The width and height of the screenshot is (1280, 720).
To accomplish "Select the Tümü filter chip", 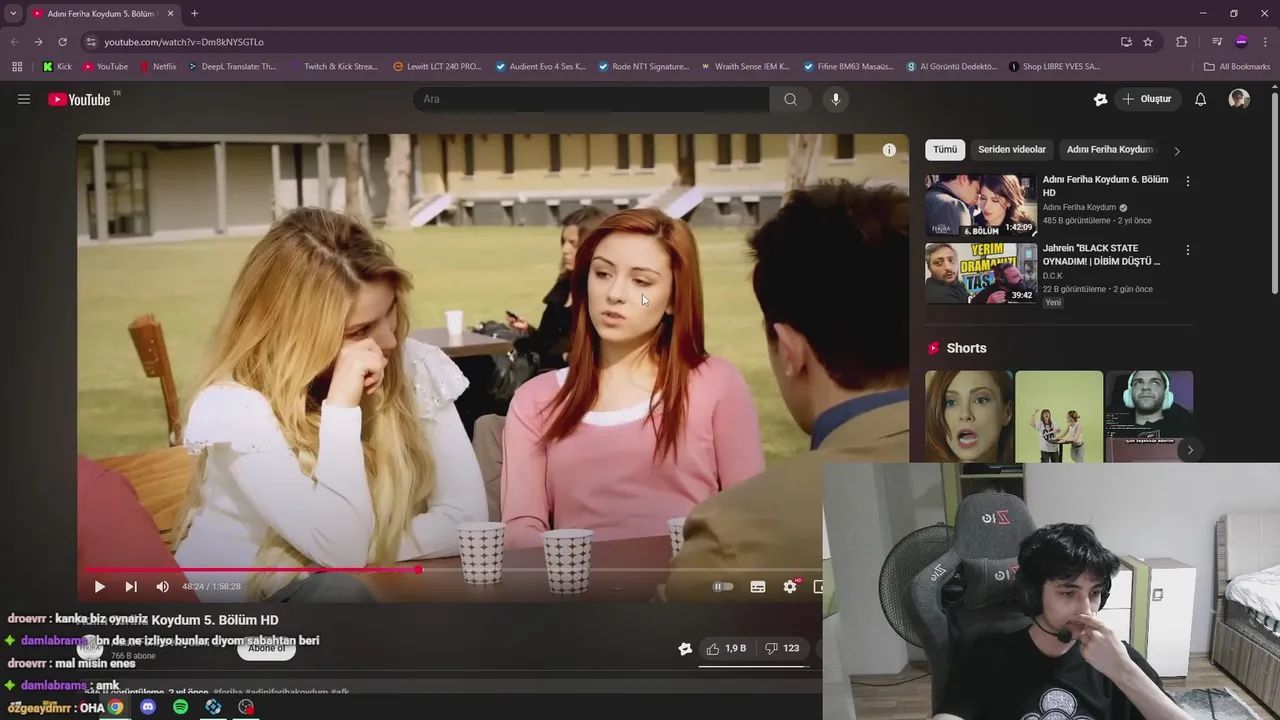I will point(945,150).
